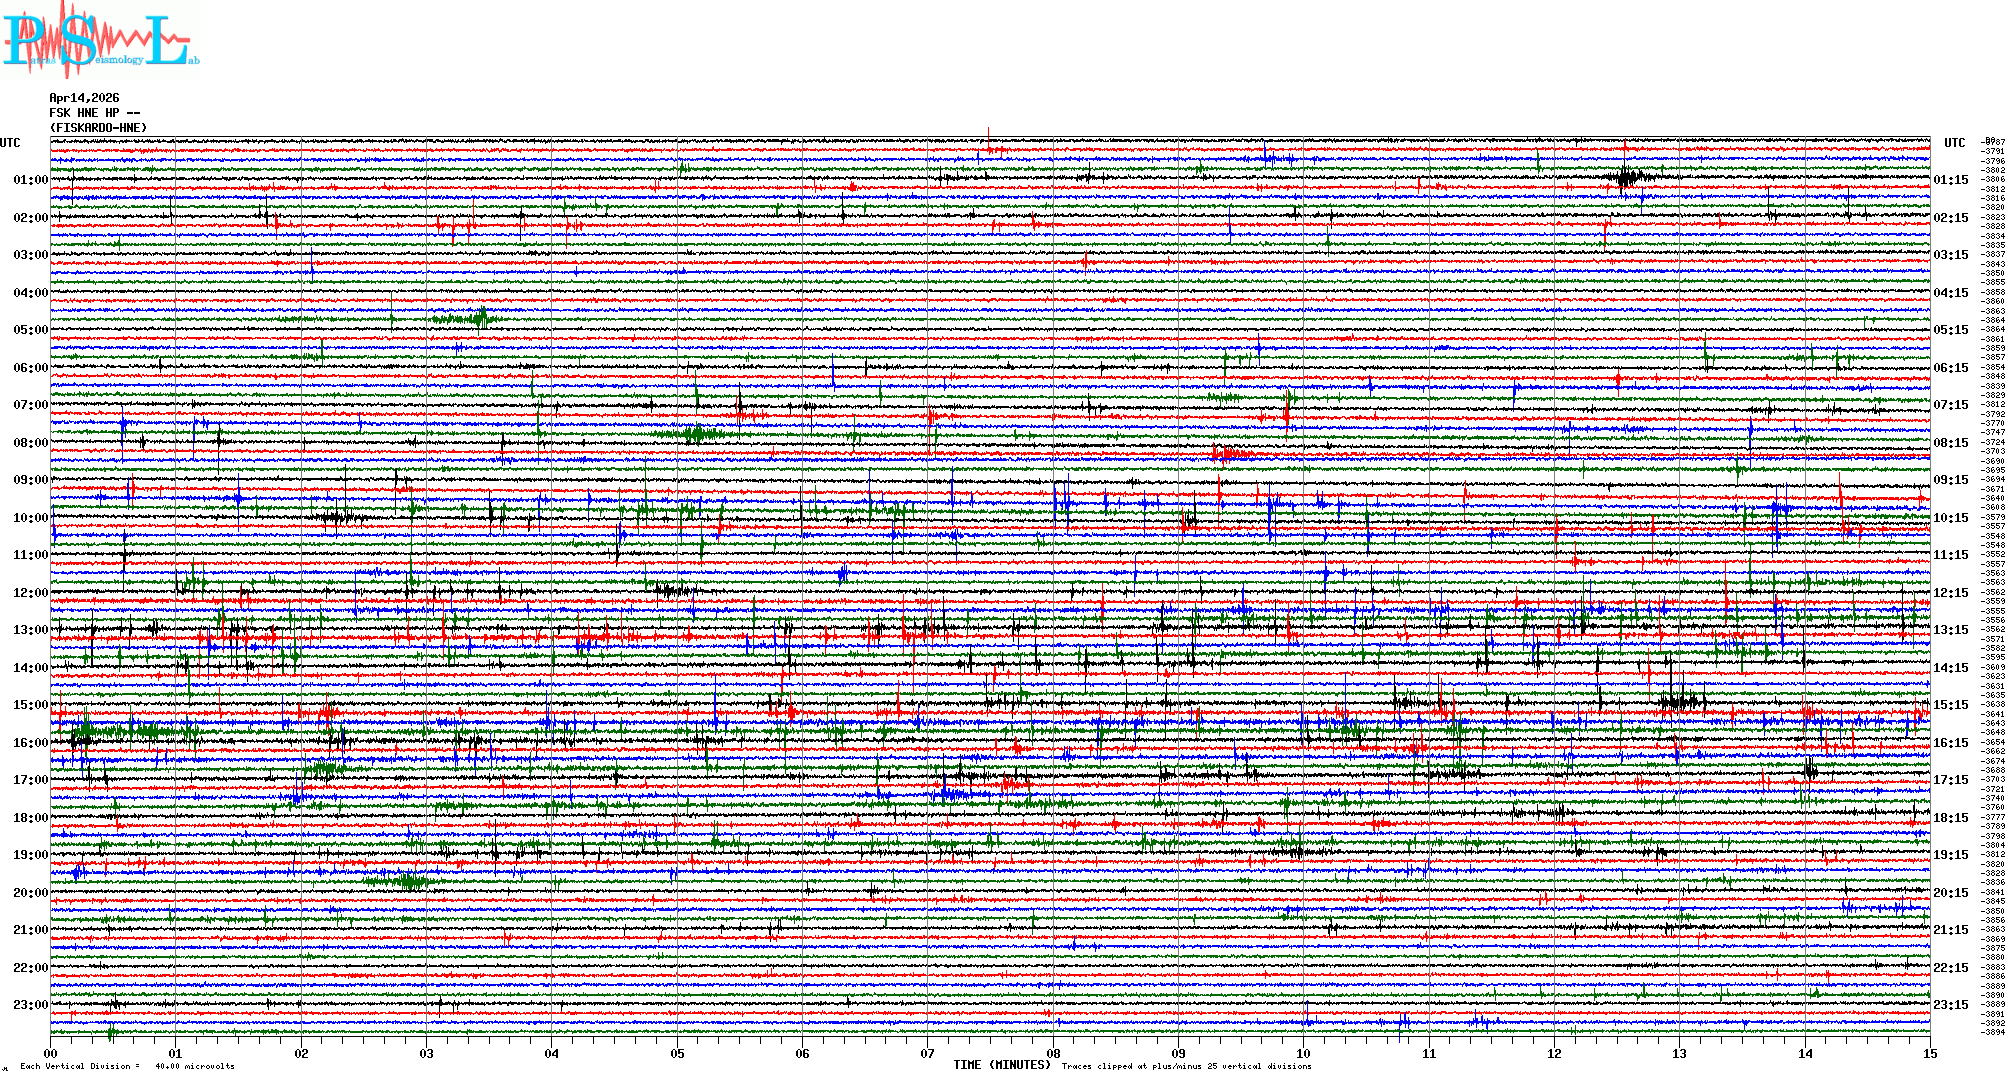Select the 01:00 hour label on left
Image resolution: width=2010 pixels, height=1080 pixels.
coord(30,180)
